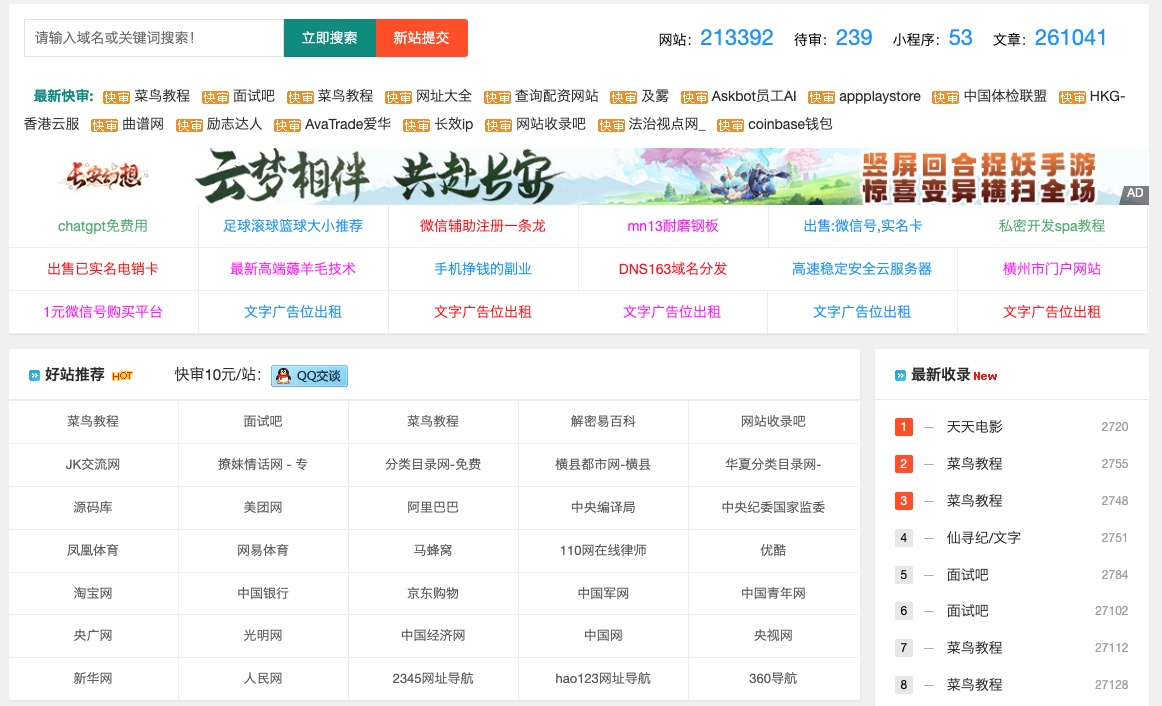Open hao123网址导航 site link

[603, 679]
